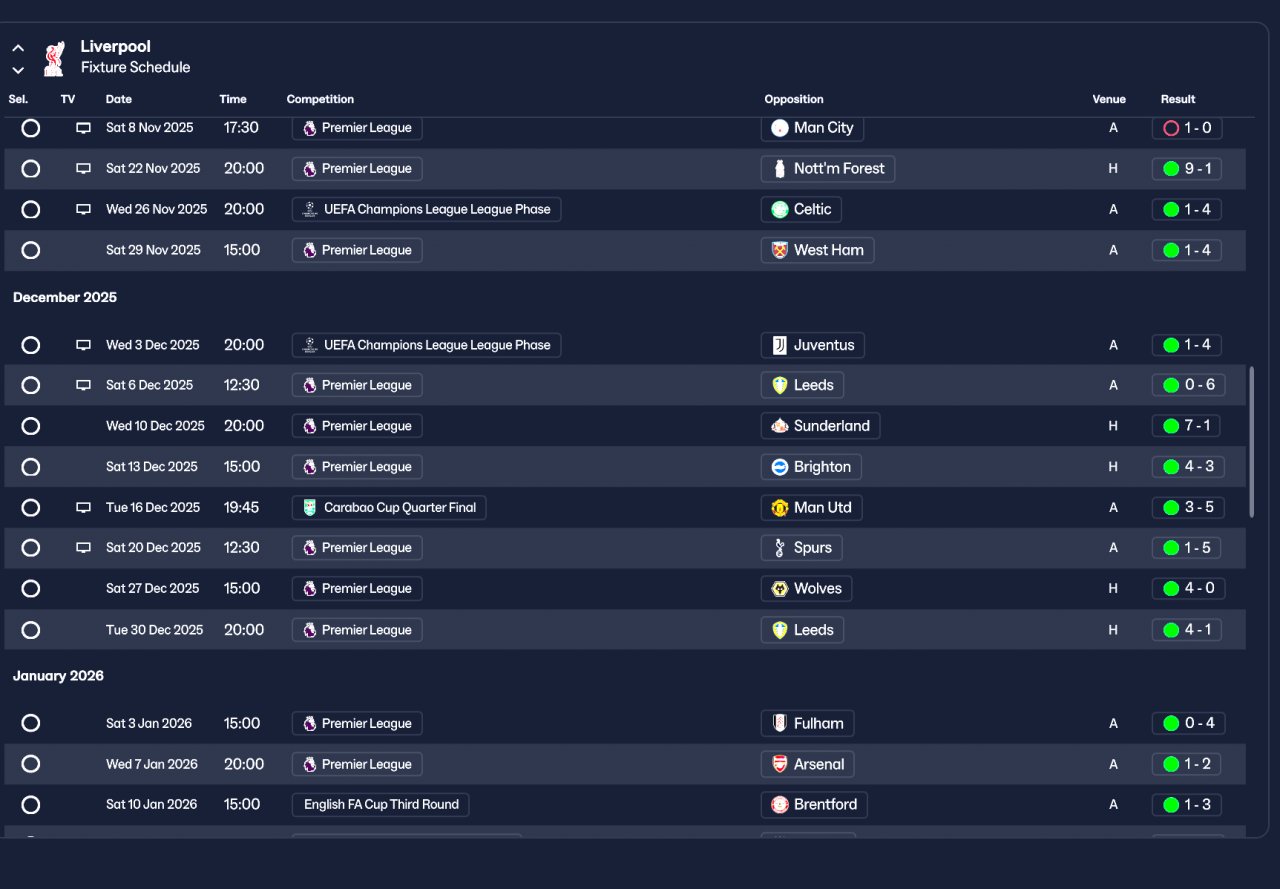Select the Nott'm Forest fixture radio button
Image resolution: width=1280 pixels, height=889 pixels.
tap(31, 169)
